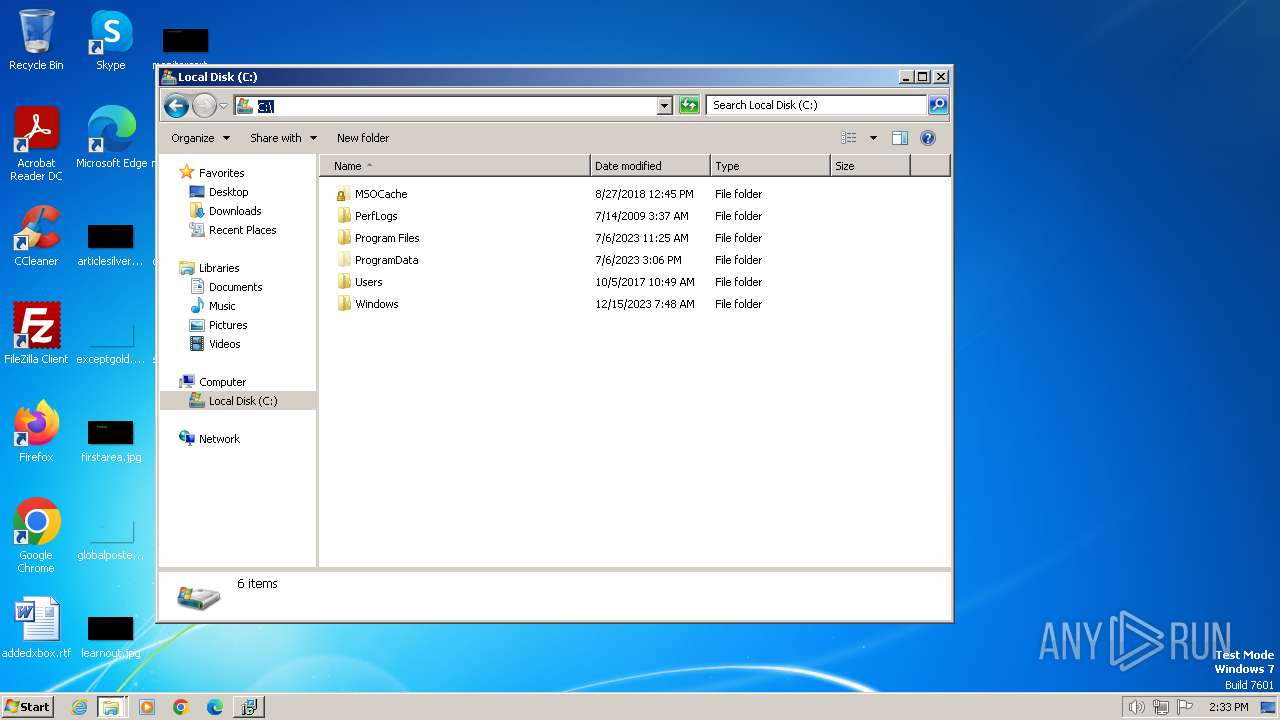Go back using the Explorer Back arrow

click(x=176, y=105)
